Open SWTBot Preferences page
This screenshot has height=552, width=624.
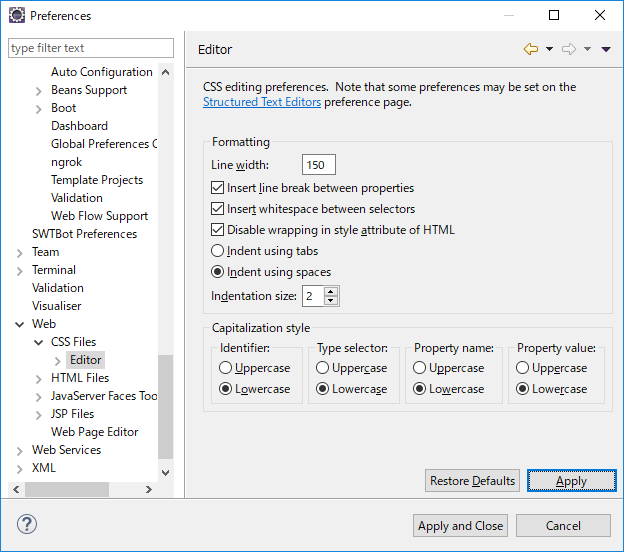click(x=84, y=234)
